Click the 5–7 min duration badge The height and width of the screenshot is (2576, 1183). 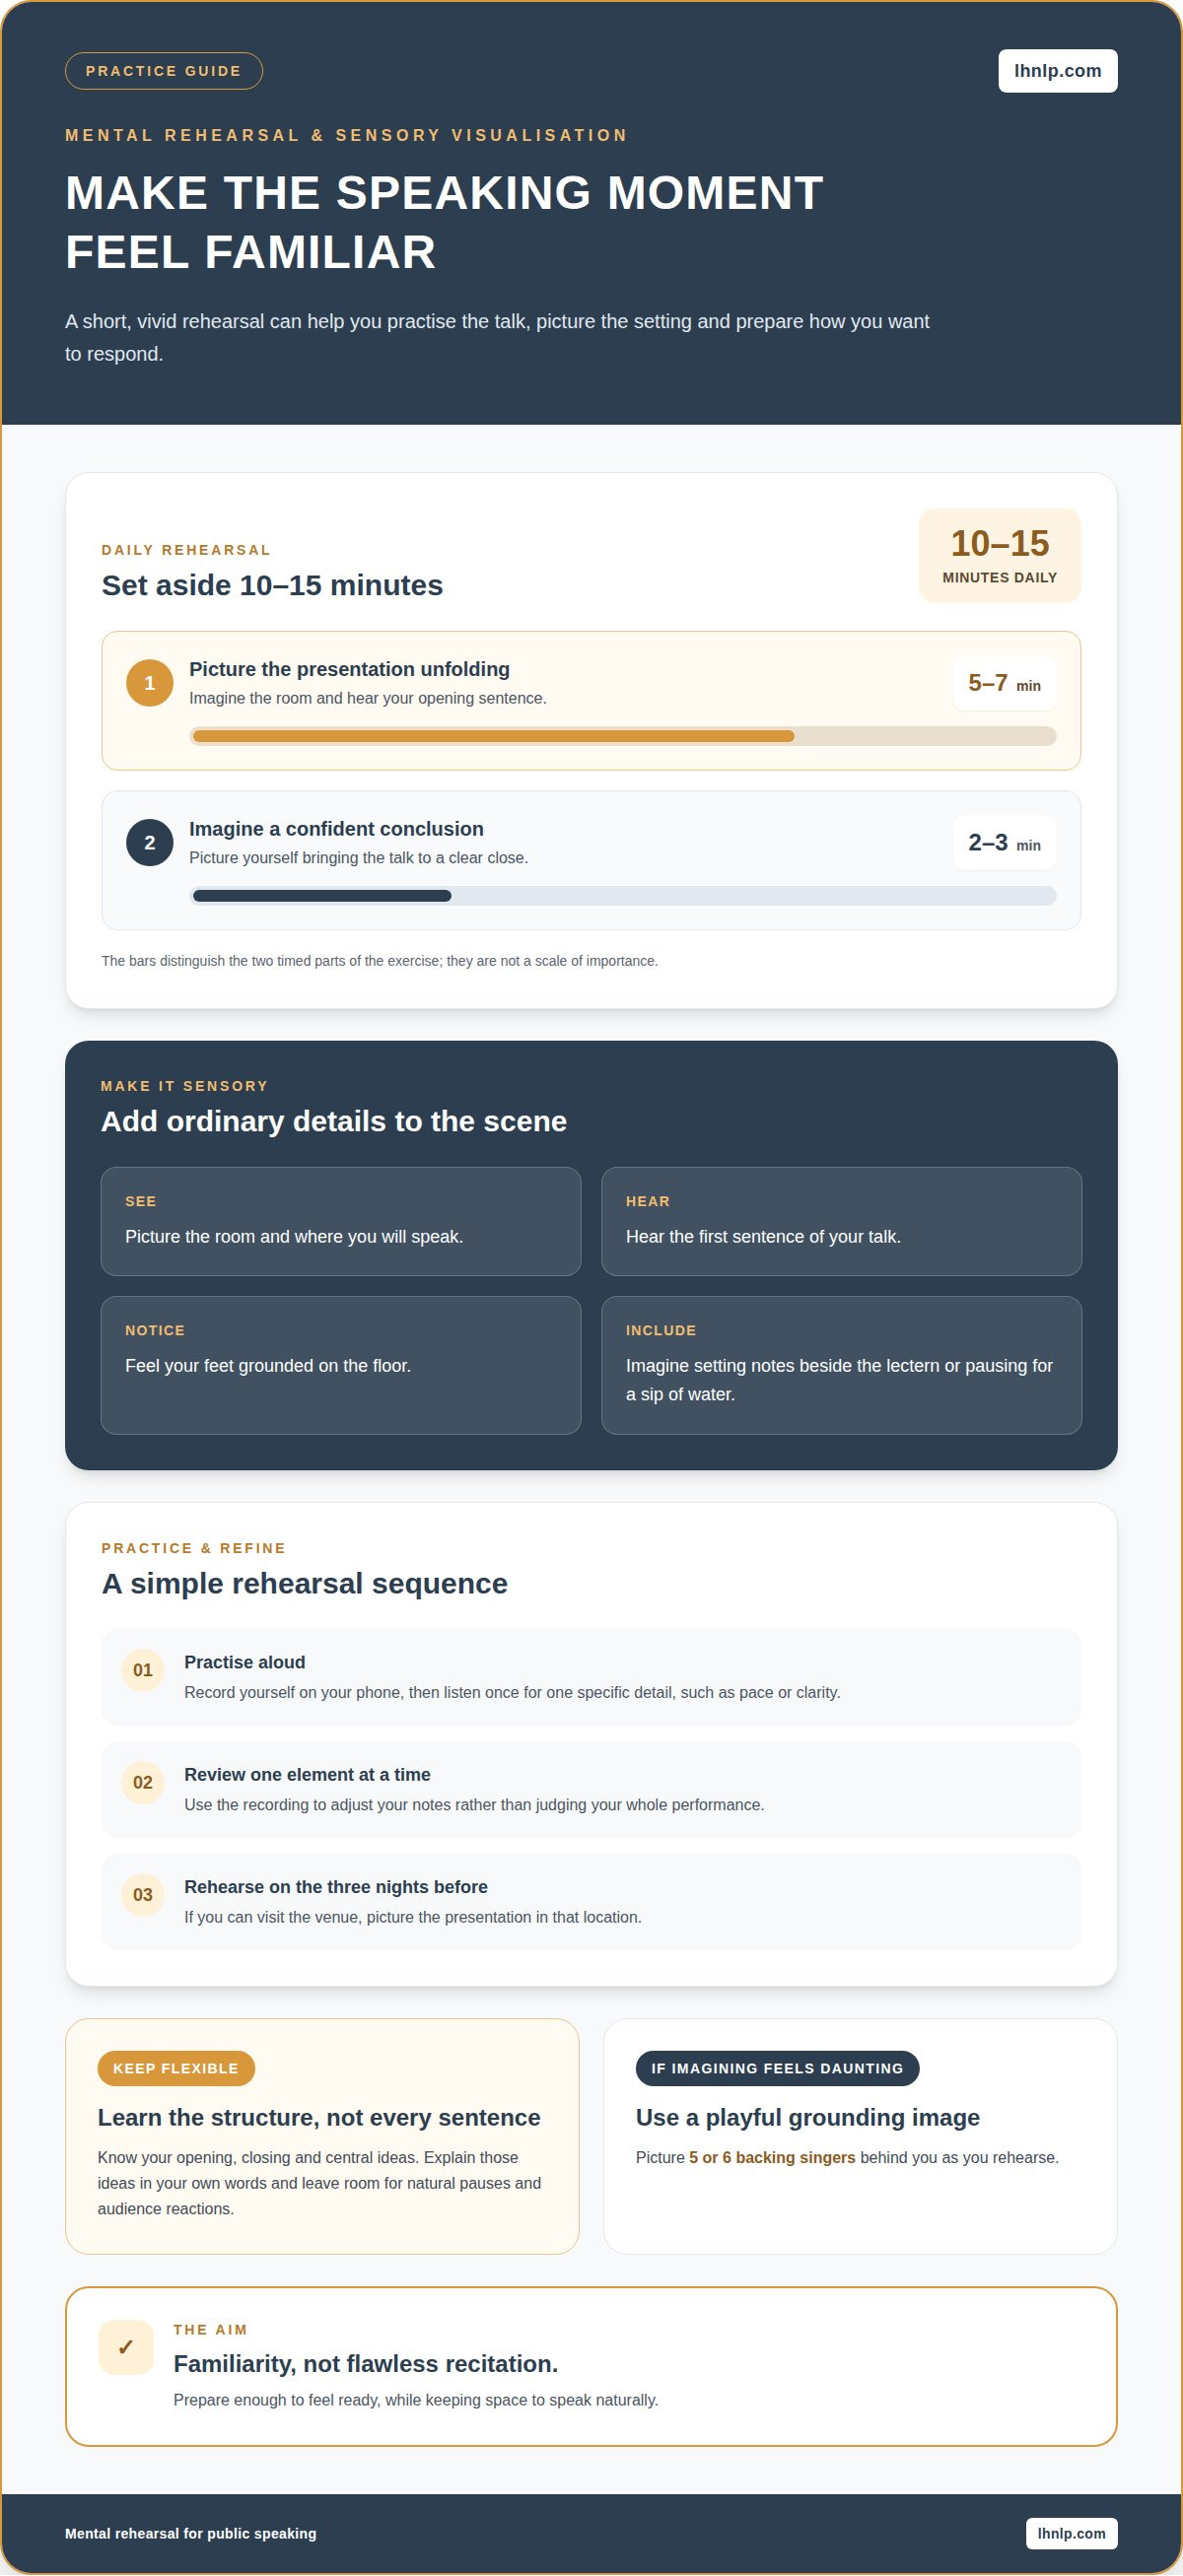[1004, 683]
